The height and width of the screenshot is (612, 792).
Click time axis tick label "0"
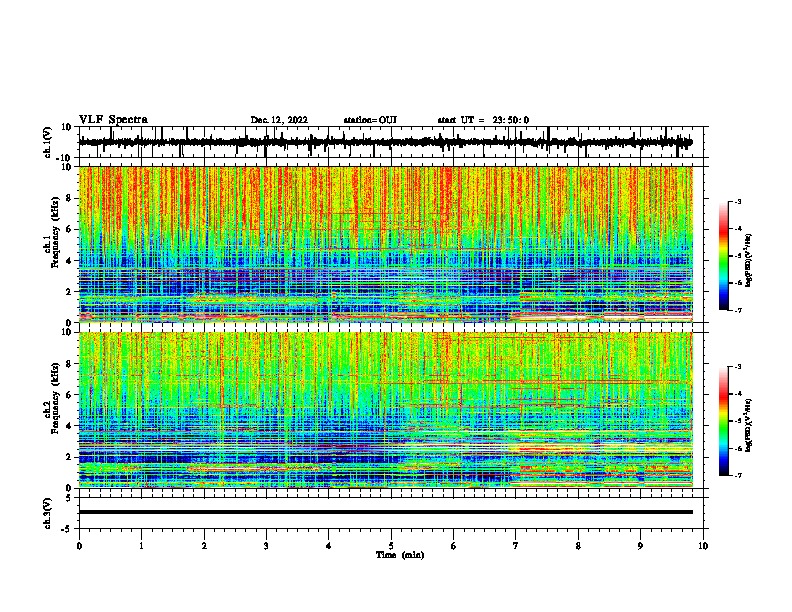coord(79,546)
